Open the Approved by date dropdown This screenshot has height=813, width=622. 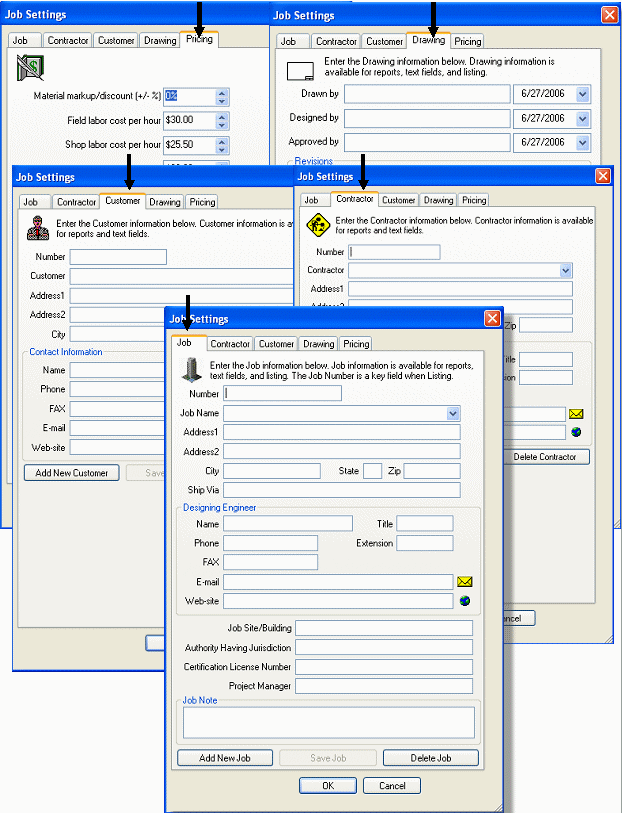tap(582, 142)
